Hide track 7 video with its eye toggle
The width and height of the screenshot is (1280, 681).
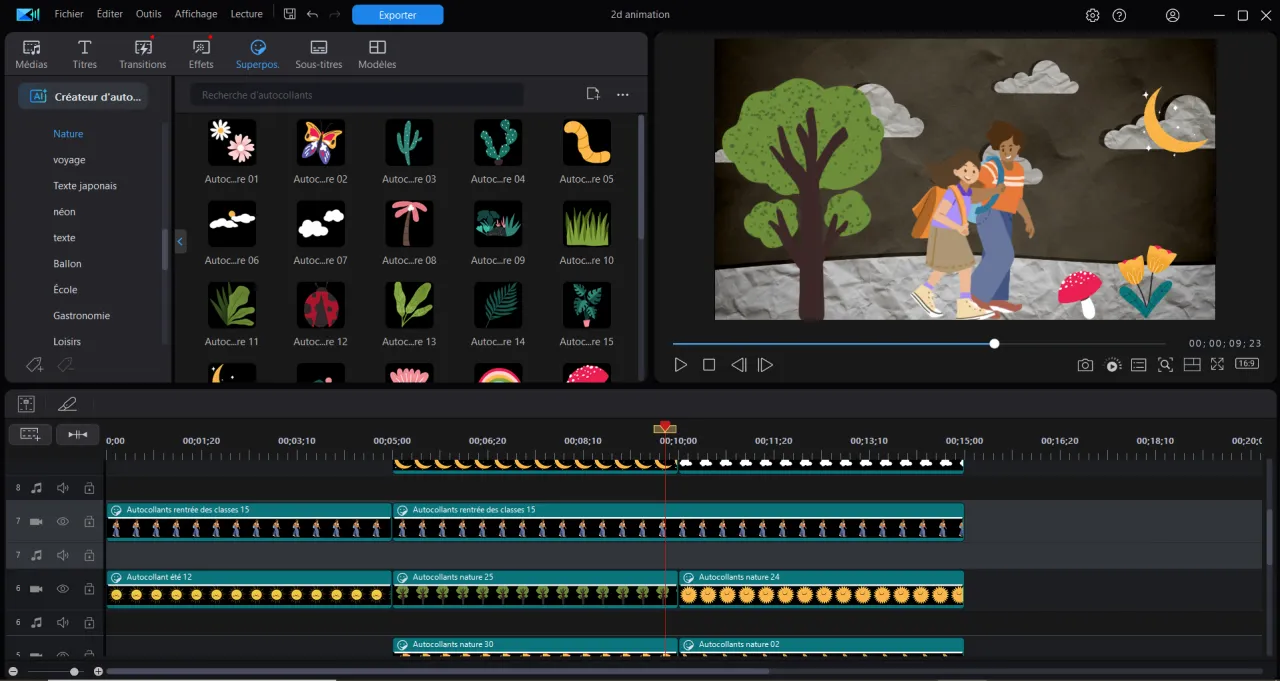61,521
